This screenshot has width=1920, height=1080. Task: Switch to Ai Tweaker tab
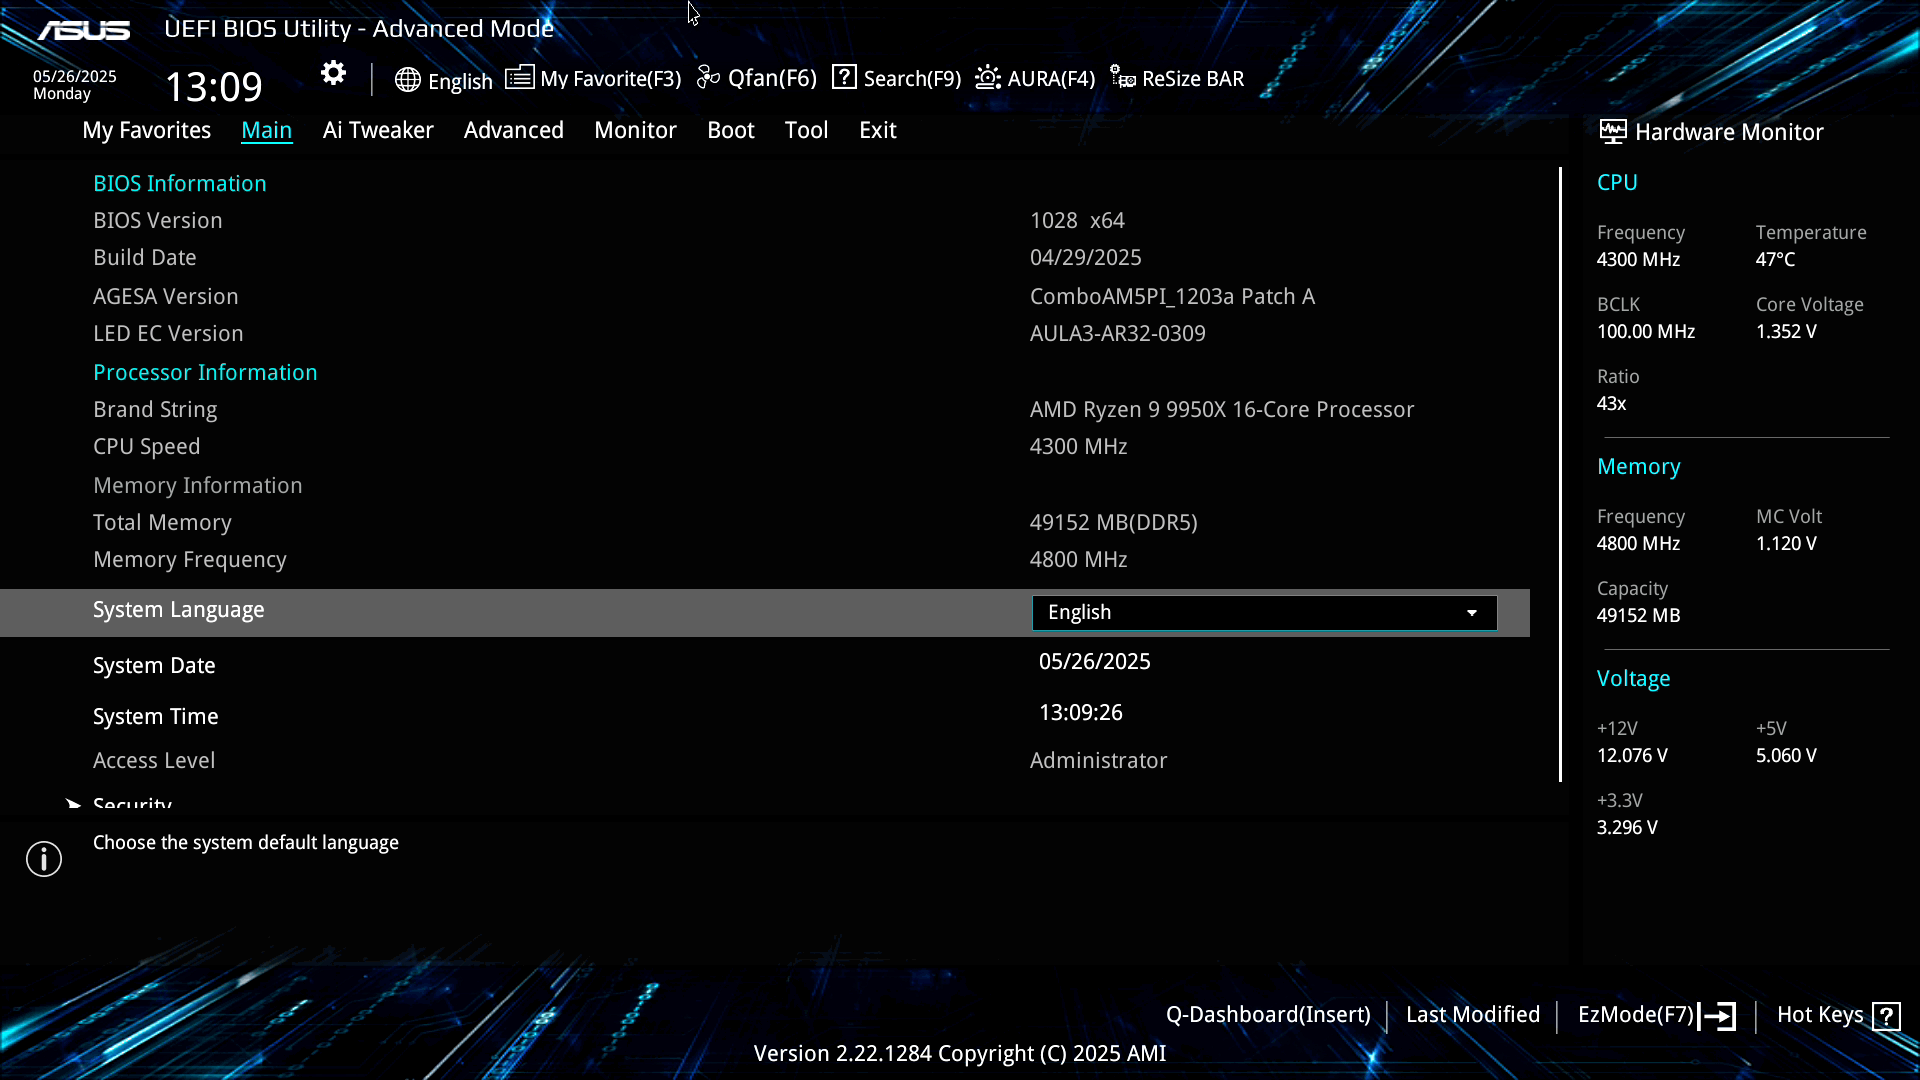[378, 130]
